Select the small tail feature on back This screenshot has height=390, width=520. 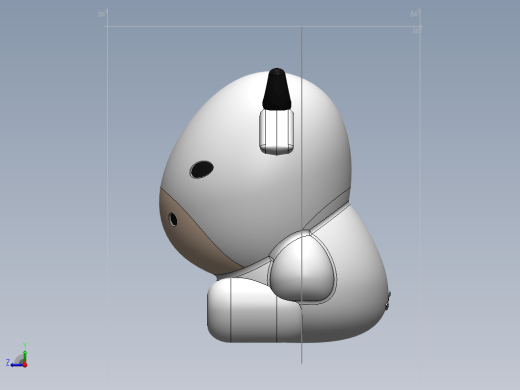(388, 300)
